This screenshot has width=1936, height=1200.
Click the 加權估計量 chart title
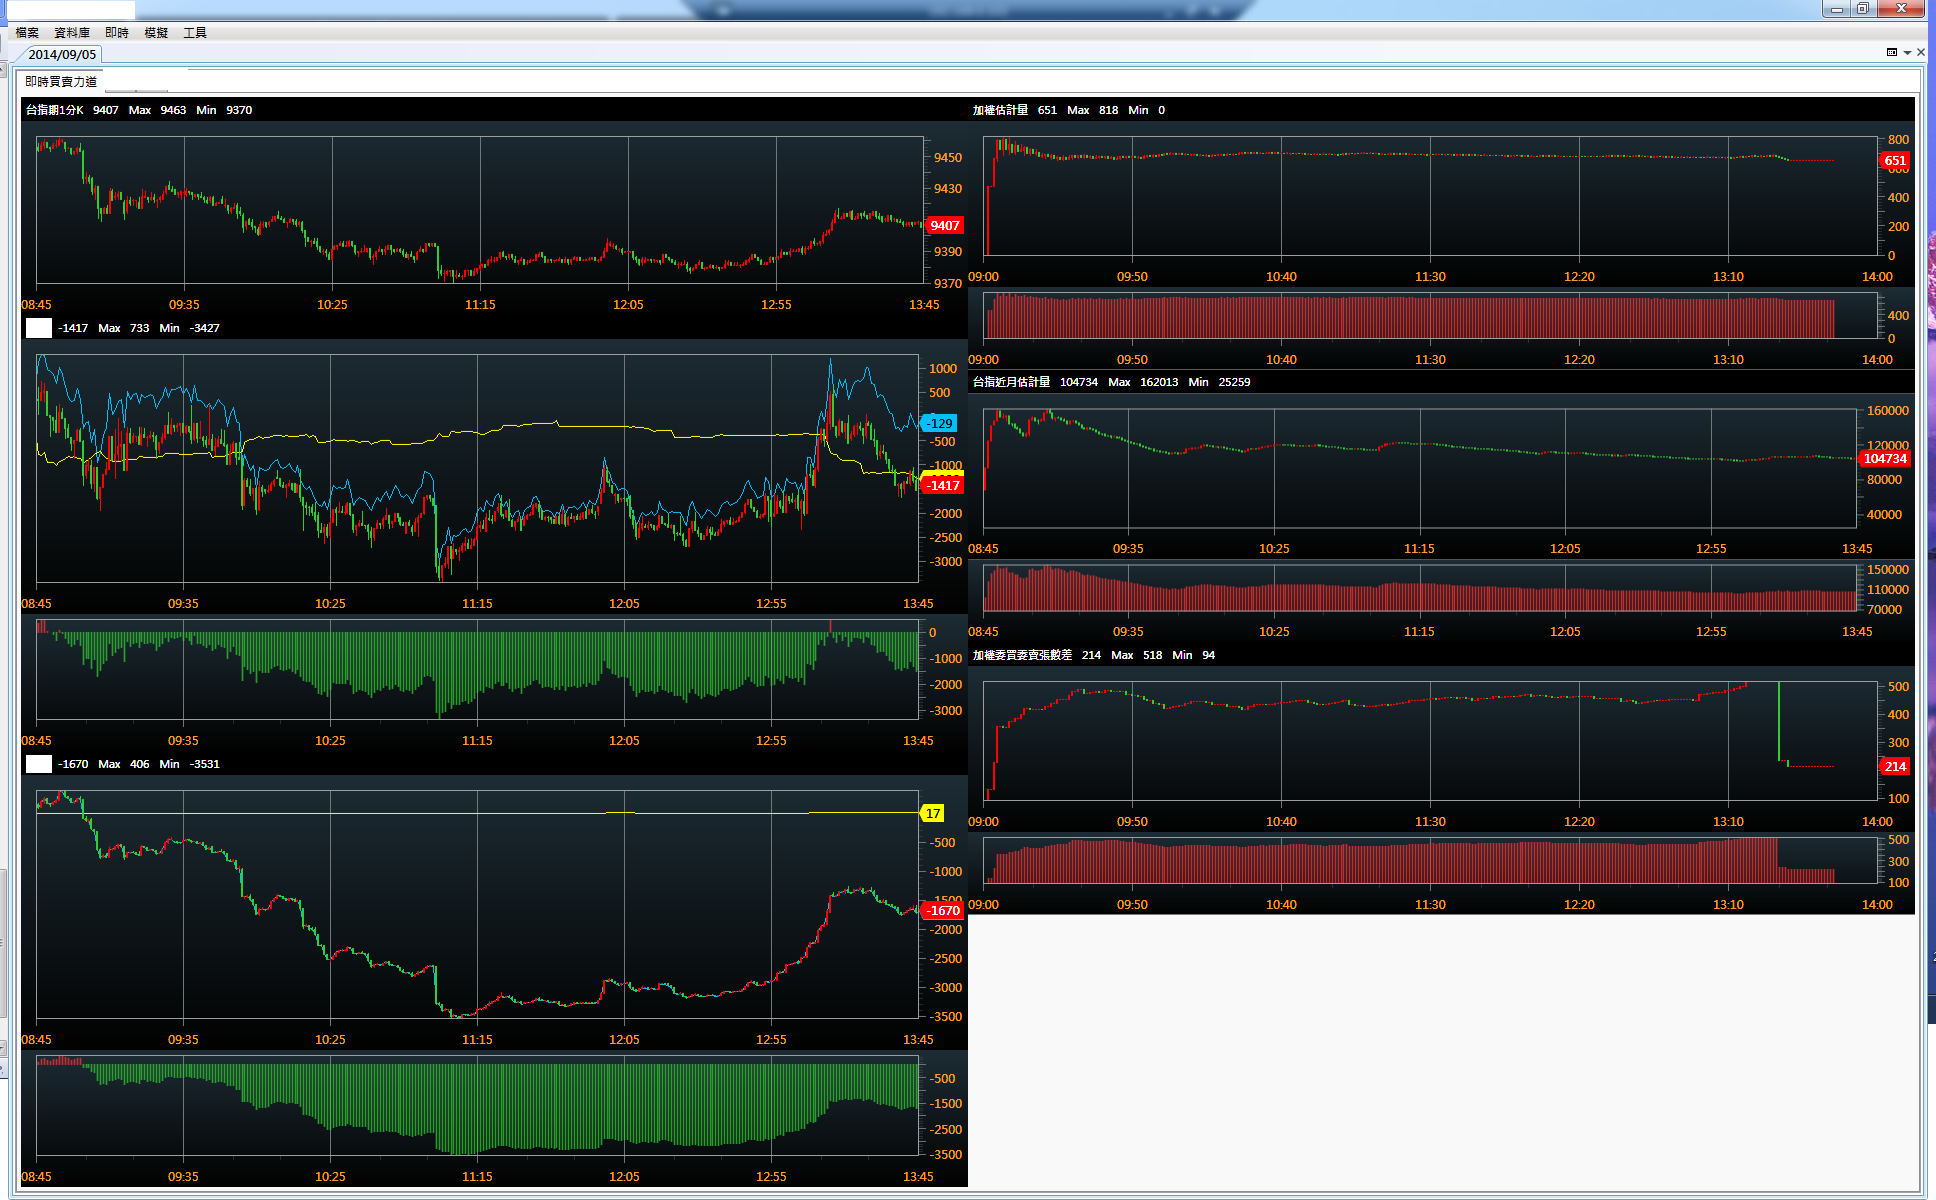(x=1000, y=110)
